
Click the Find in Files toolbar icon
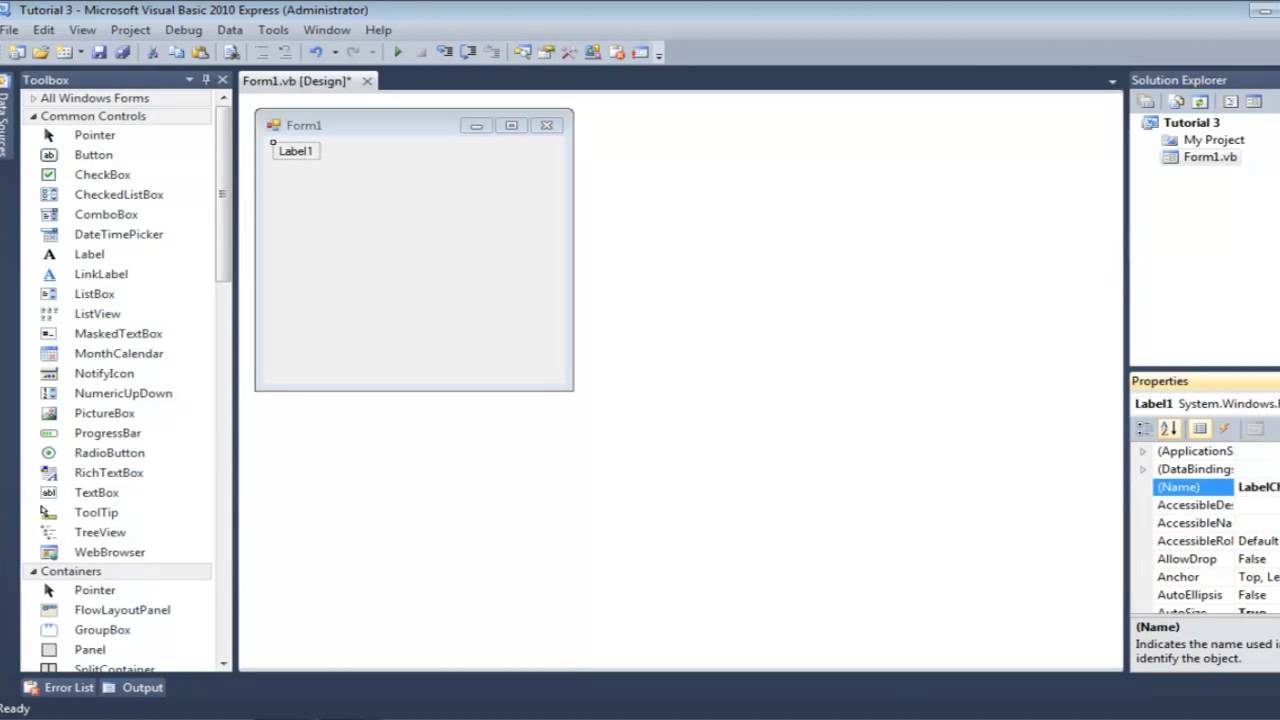pyautogui.click(x=231, y=52)
